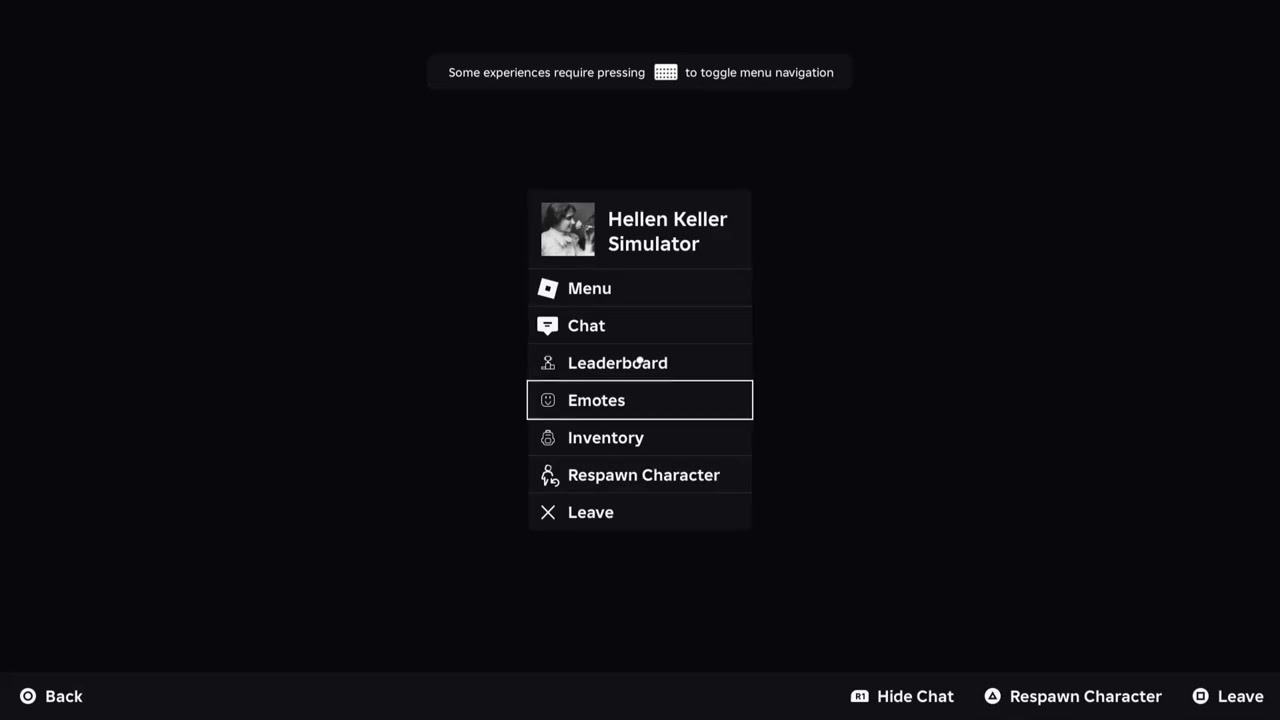Click Hide Chat in the bottom bar
The image size is (1280, 720).
[902, 696]
